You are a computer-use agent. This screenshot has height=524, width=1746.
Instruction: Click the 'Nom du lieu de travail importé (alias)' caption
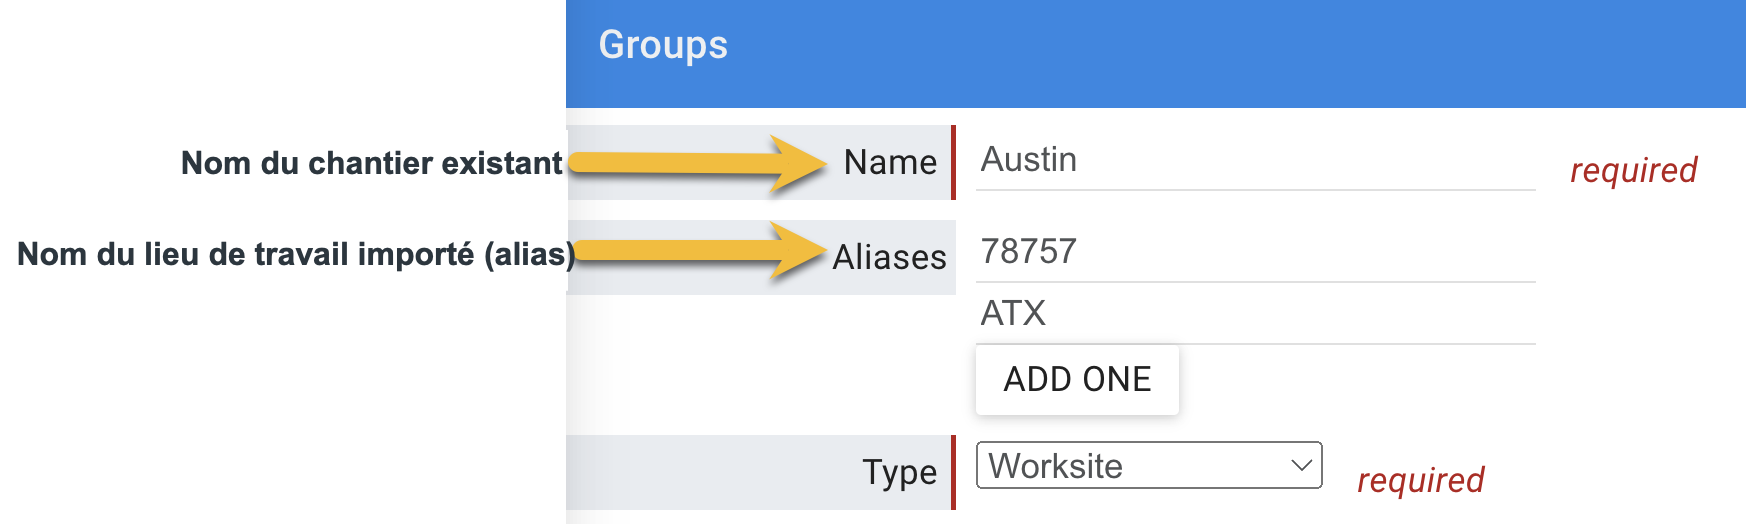[x=296, y=254]
